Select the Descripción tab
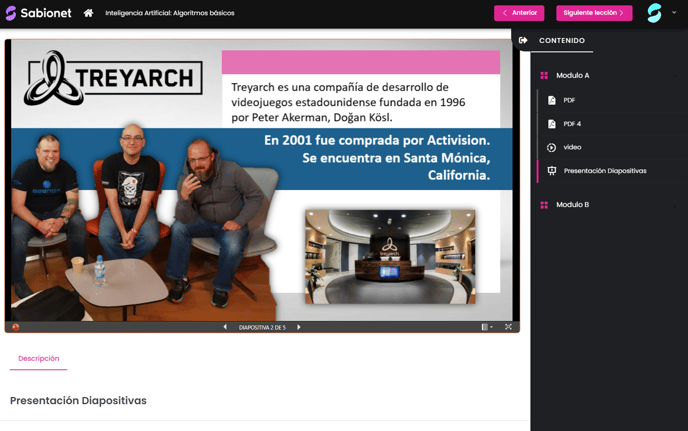 click(x=39, y=359)
